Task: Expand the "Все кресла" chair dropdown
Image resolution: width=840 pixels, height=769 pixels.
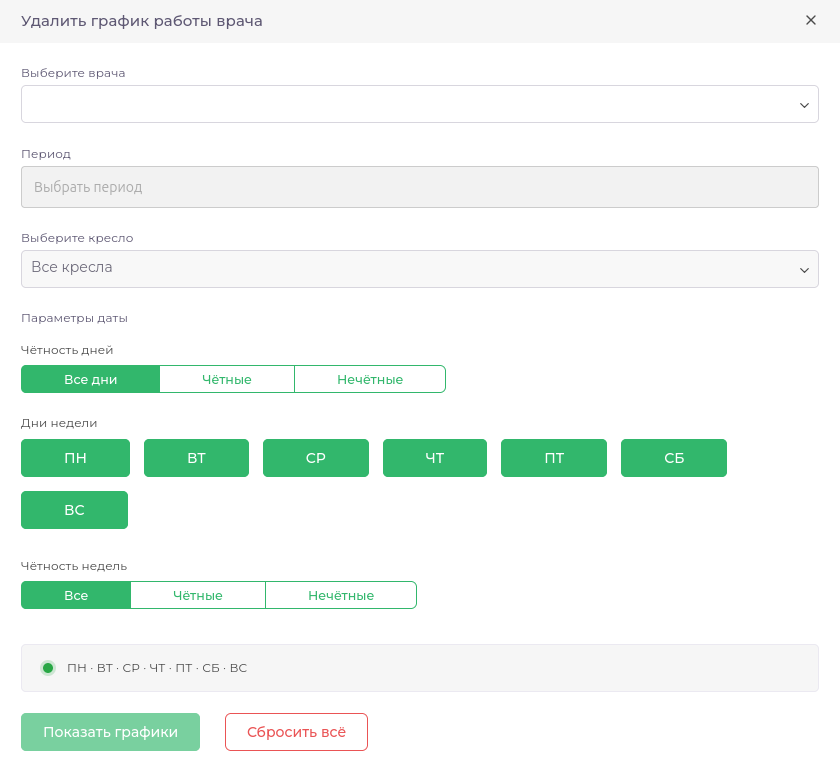Action: (419, 269)
